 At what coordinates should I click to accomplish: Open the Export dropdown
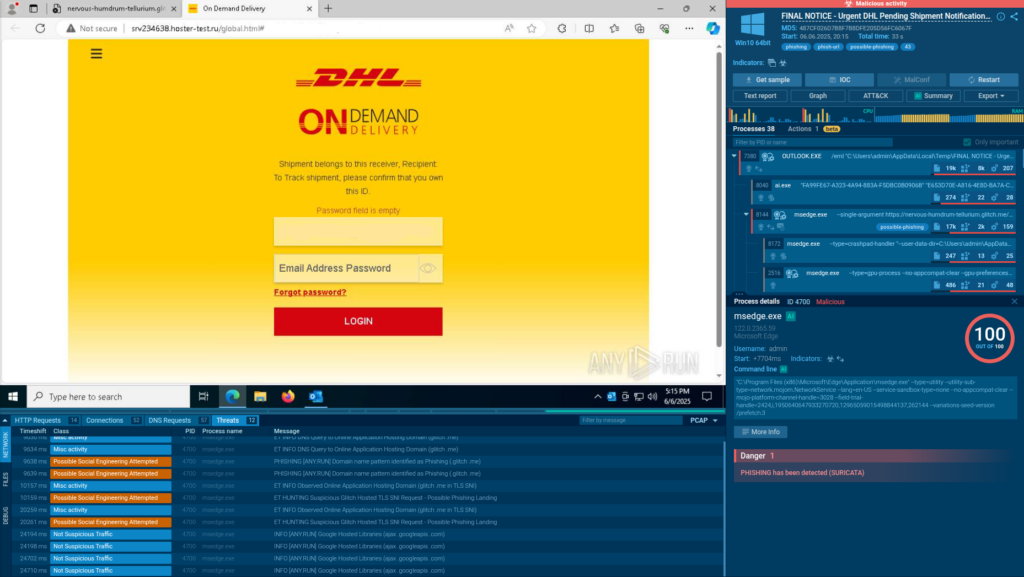click(x=990, y=96)
